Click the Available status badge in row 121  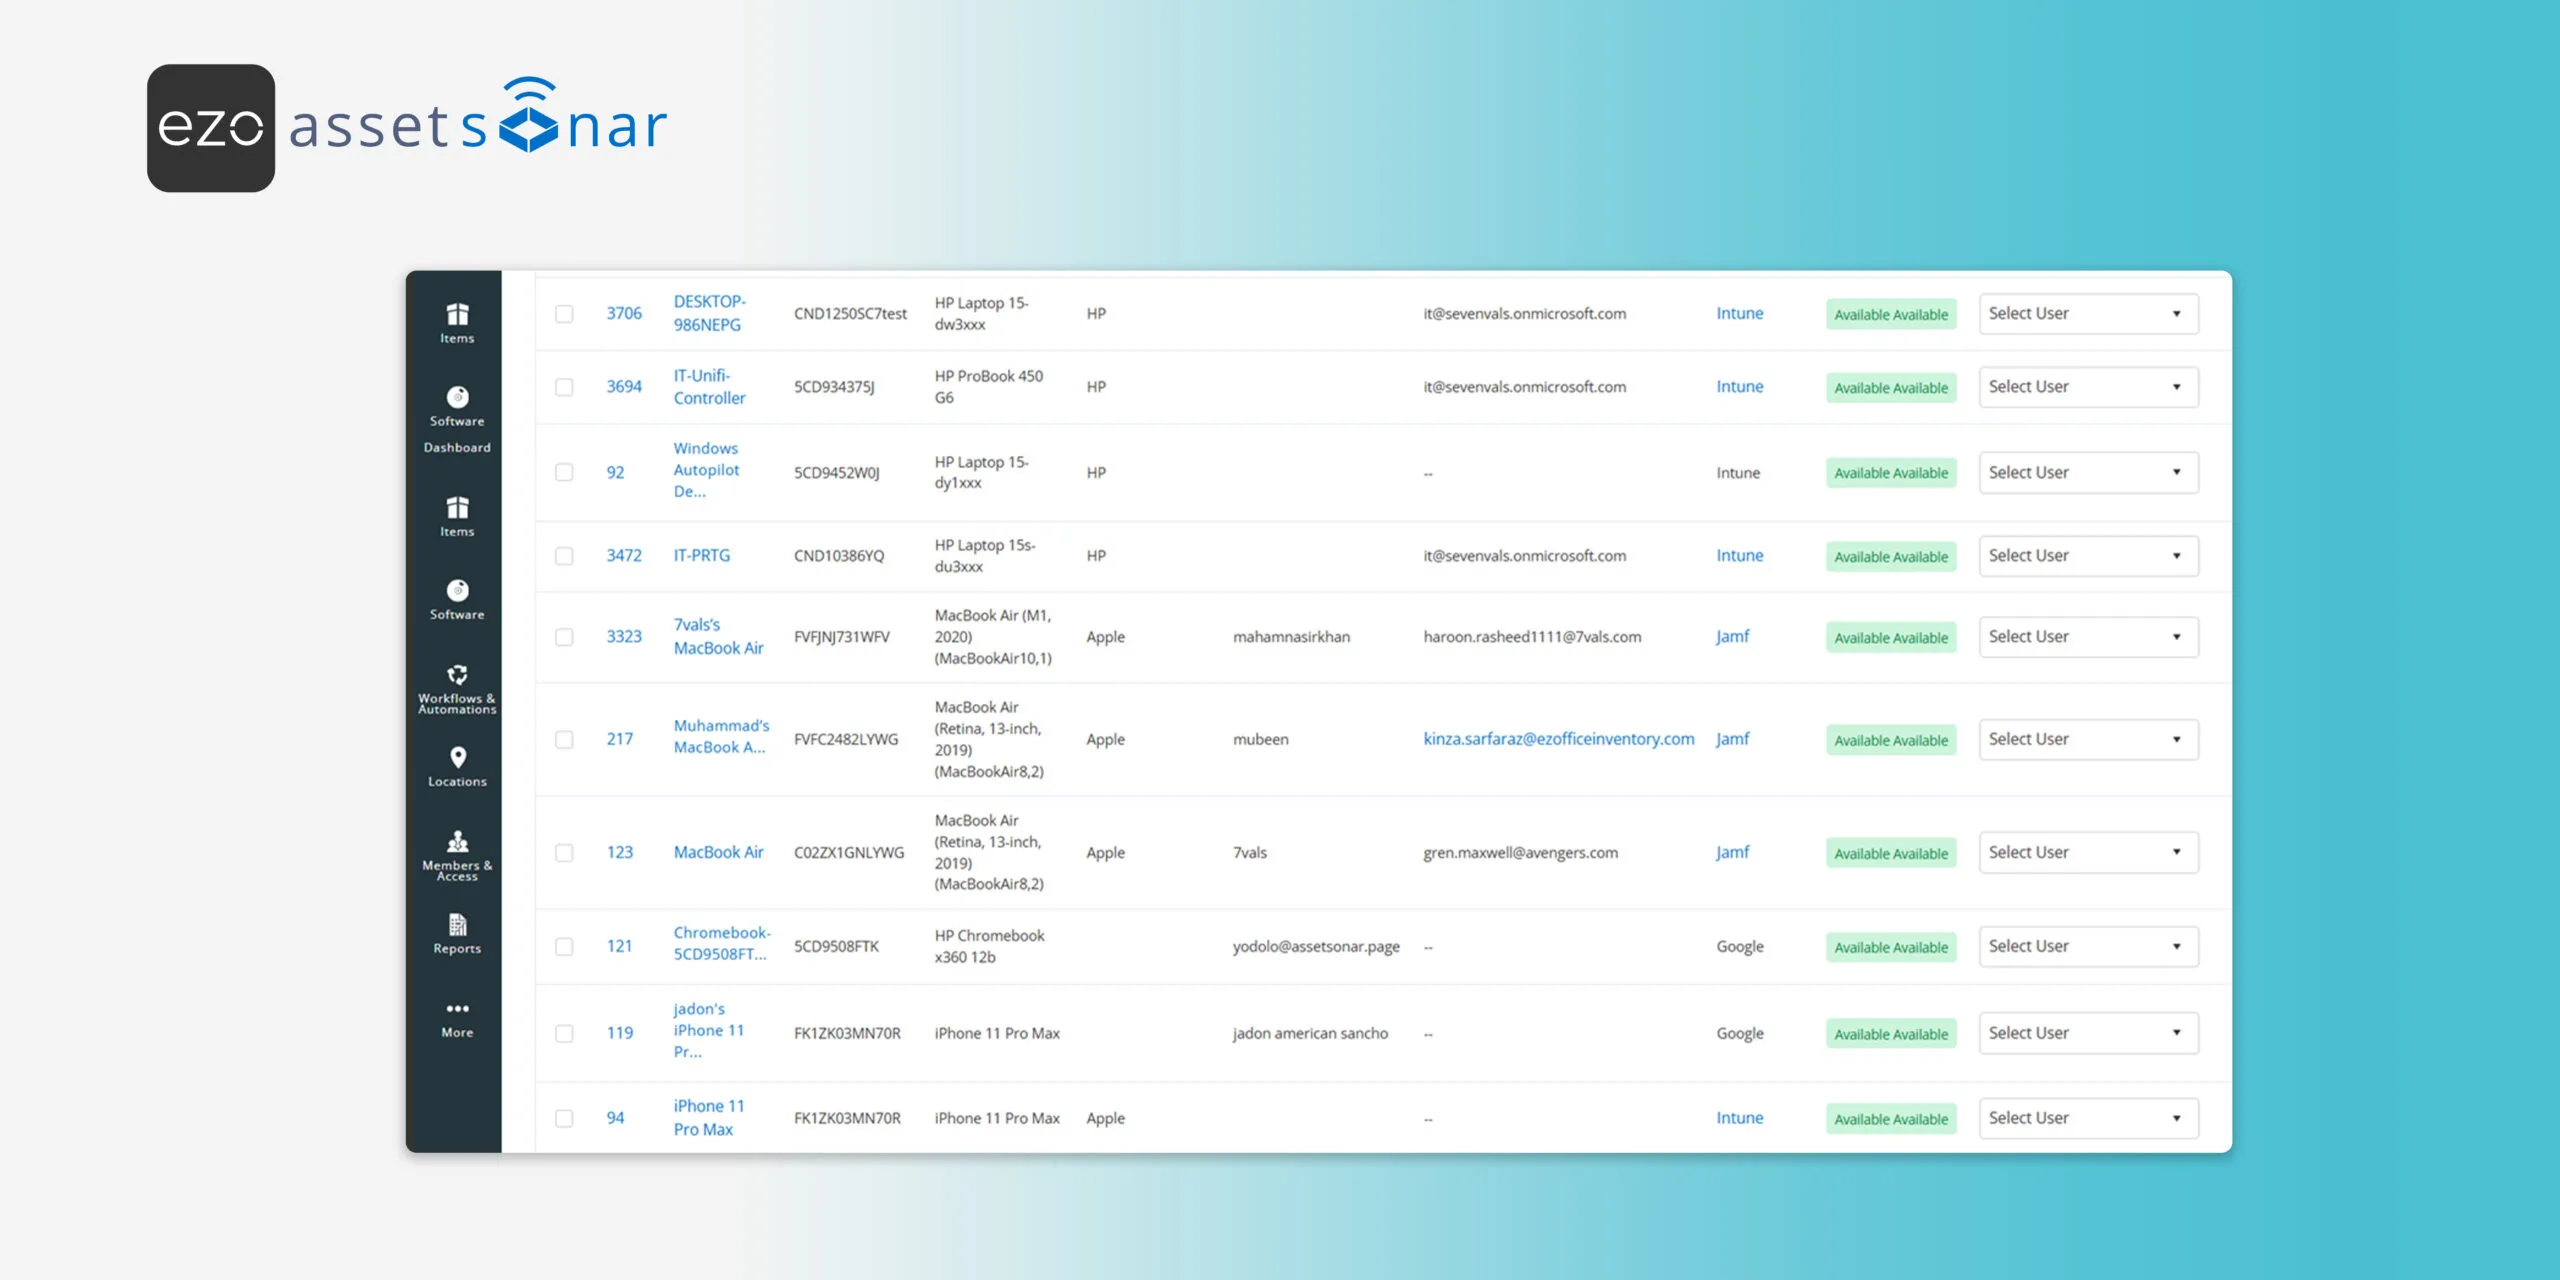(1891, 948)
